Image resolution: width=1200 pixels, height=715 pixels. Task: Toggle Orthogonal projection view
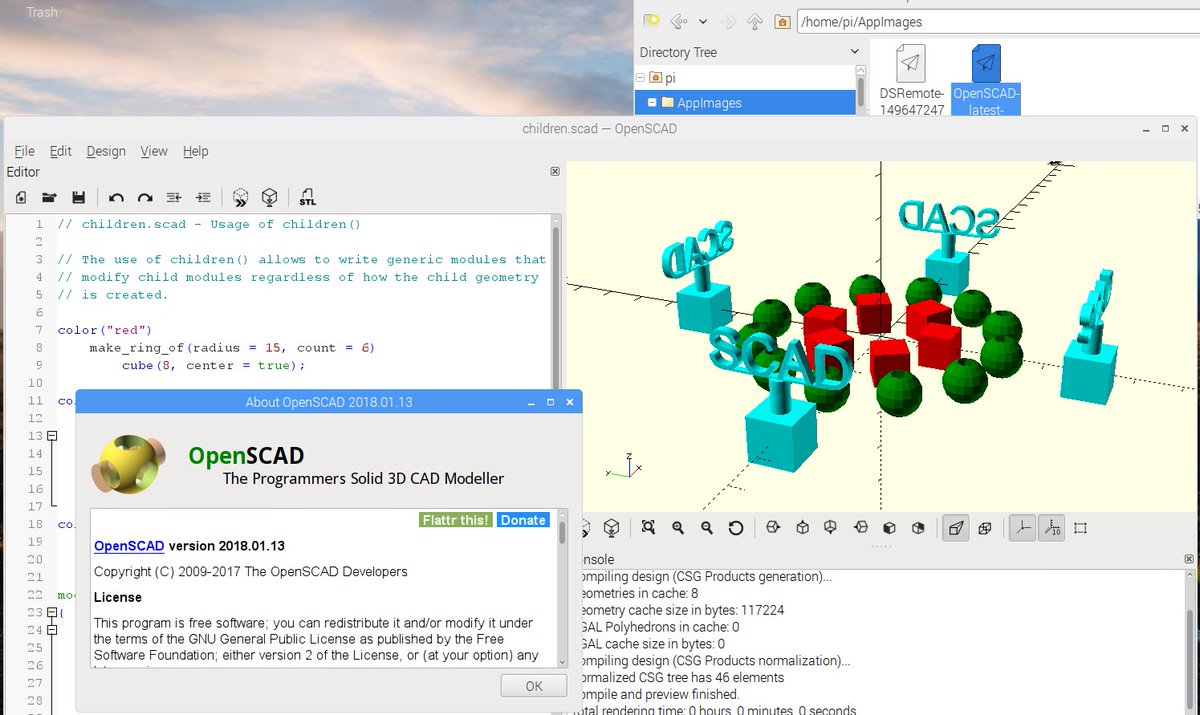[985, 528]
